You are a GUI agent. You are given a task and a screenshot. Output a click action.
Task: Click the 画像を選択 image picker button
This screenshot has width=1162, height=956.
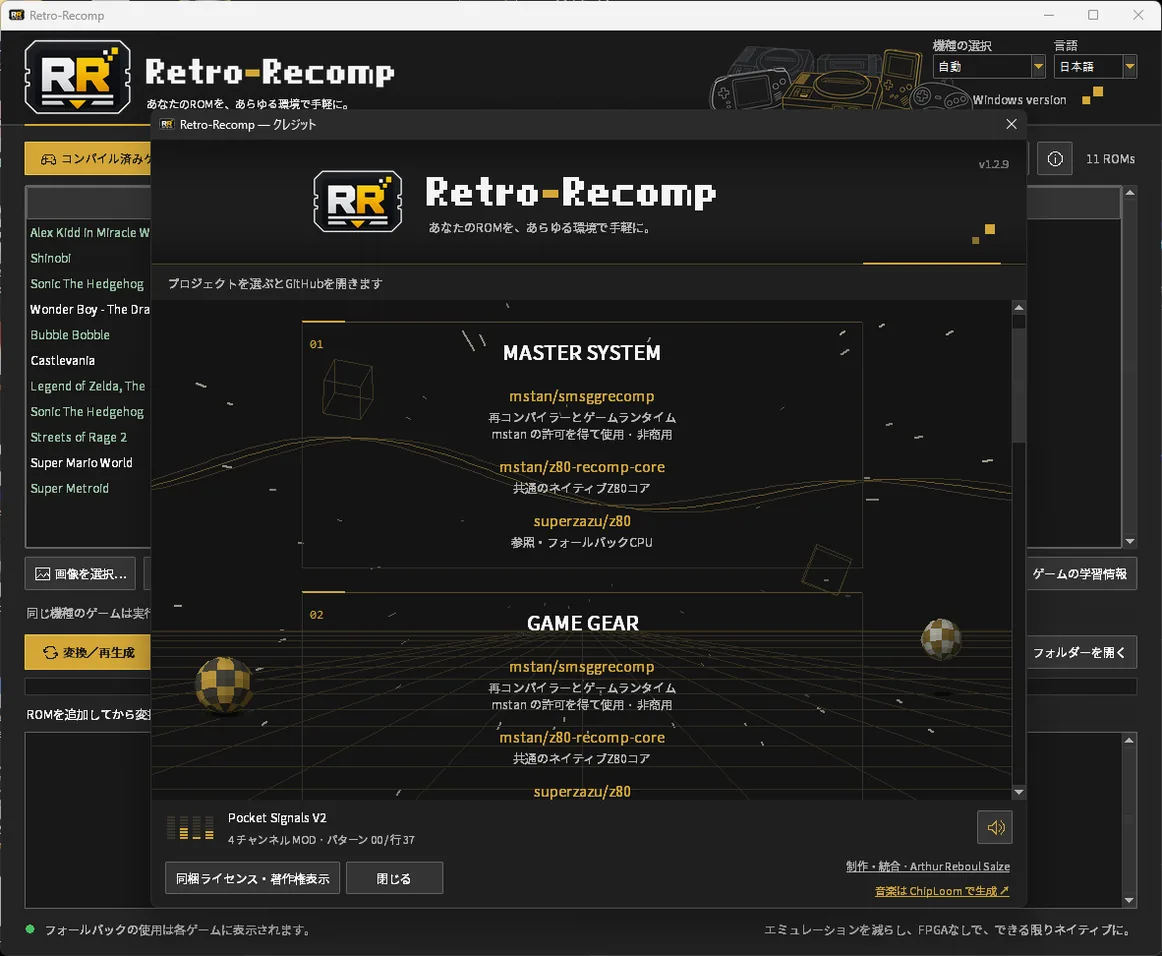click(x=80, y=574)
